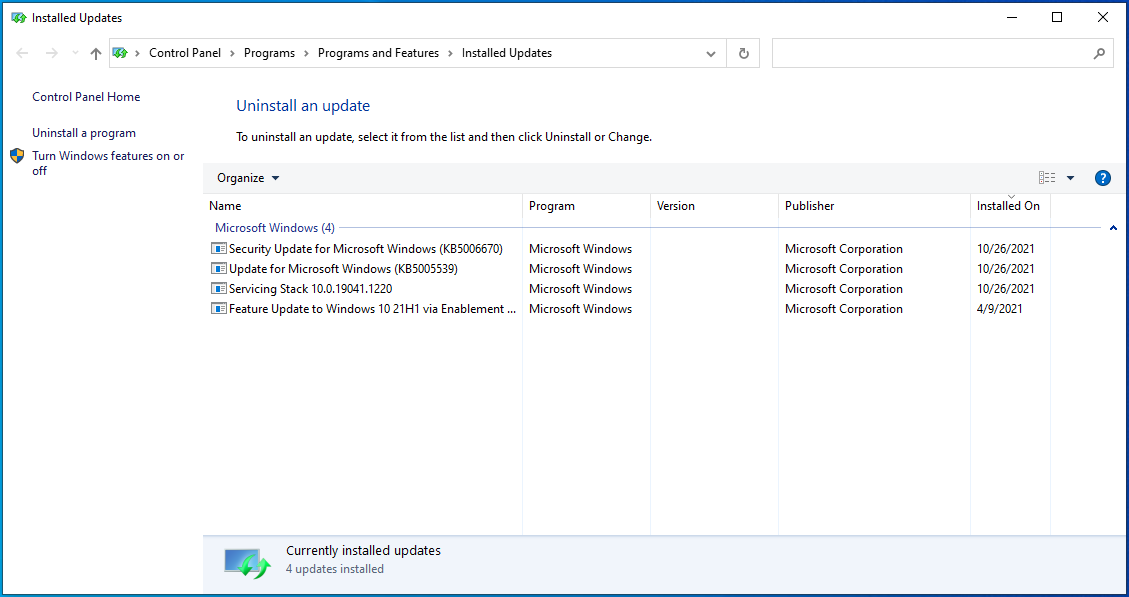This screenshot has height=597, width=1129.
Task: Open the Uninstall a program link
Action: (84, 132)
